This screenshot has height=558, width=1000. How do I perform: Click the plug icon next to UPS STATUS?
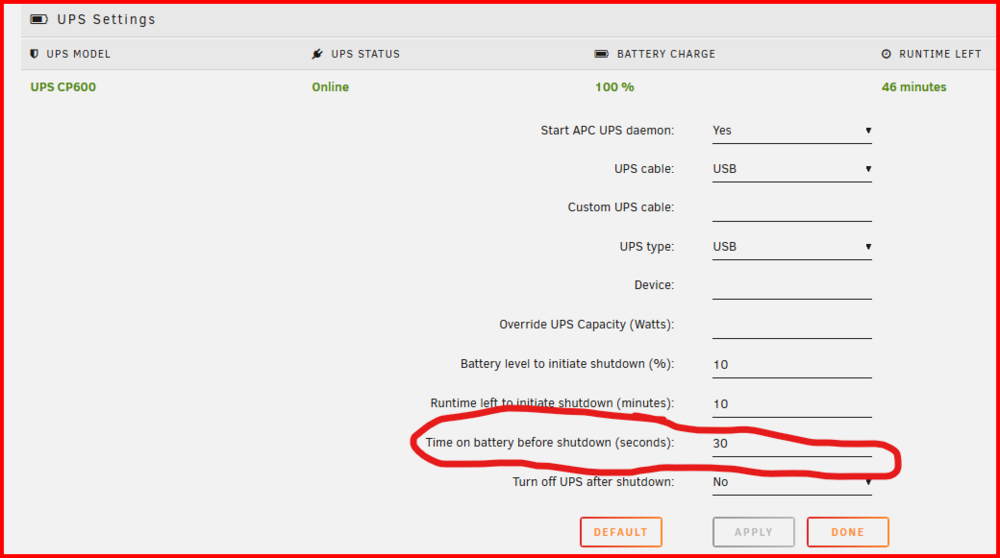pos(317,54)
